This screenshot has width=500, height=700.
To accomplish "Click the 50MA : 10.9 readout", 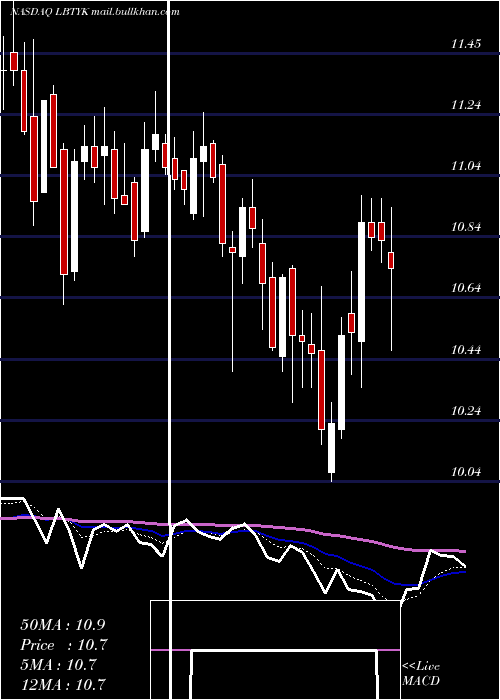I will coord(63,625).
